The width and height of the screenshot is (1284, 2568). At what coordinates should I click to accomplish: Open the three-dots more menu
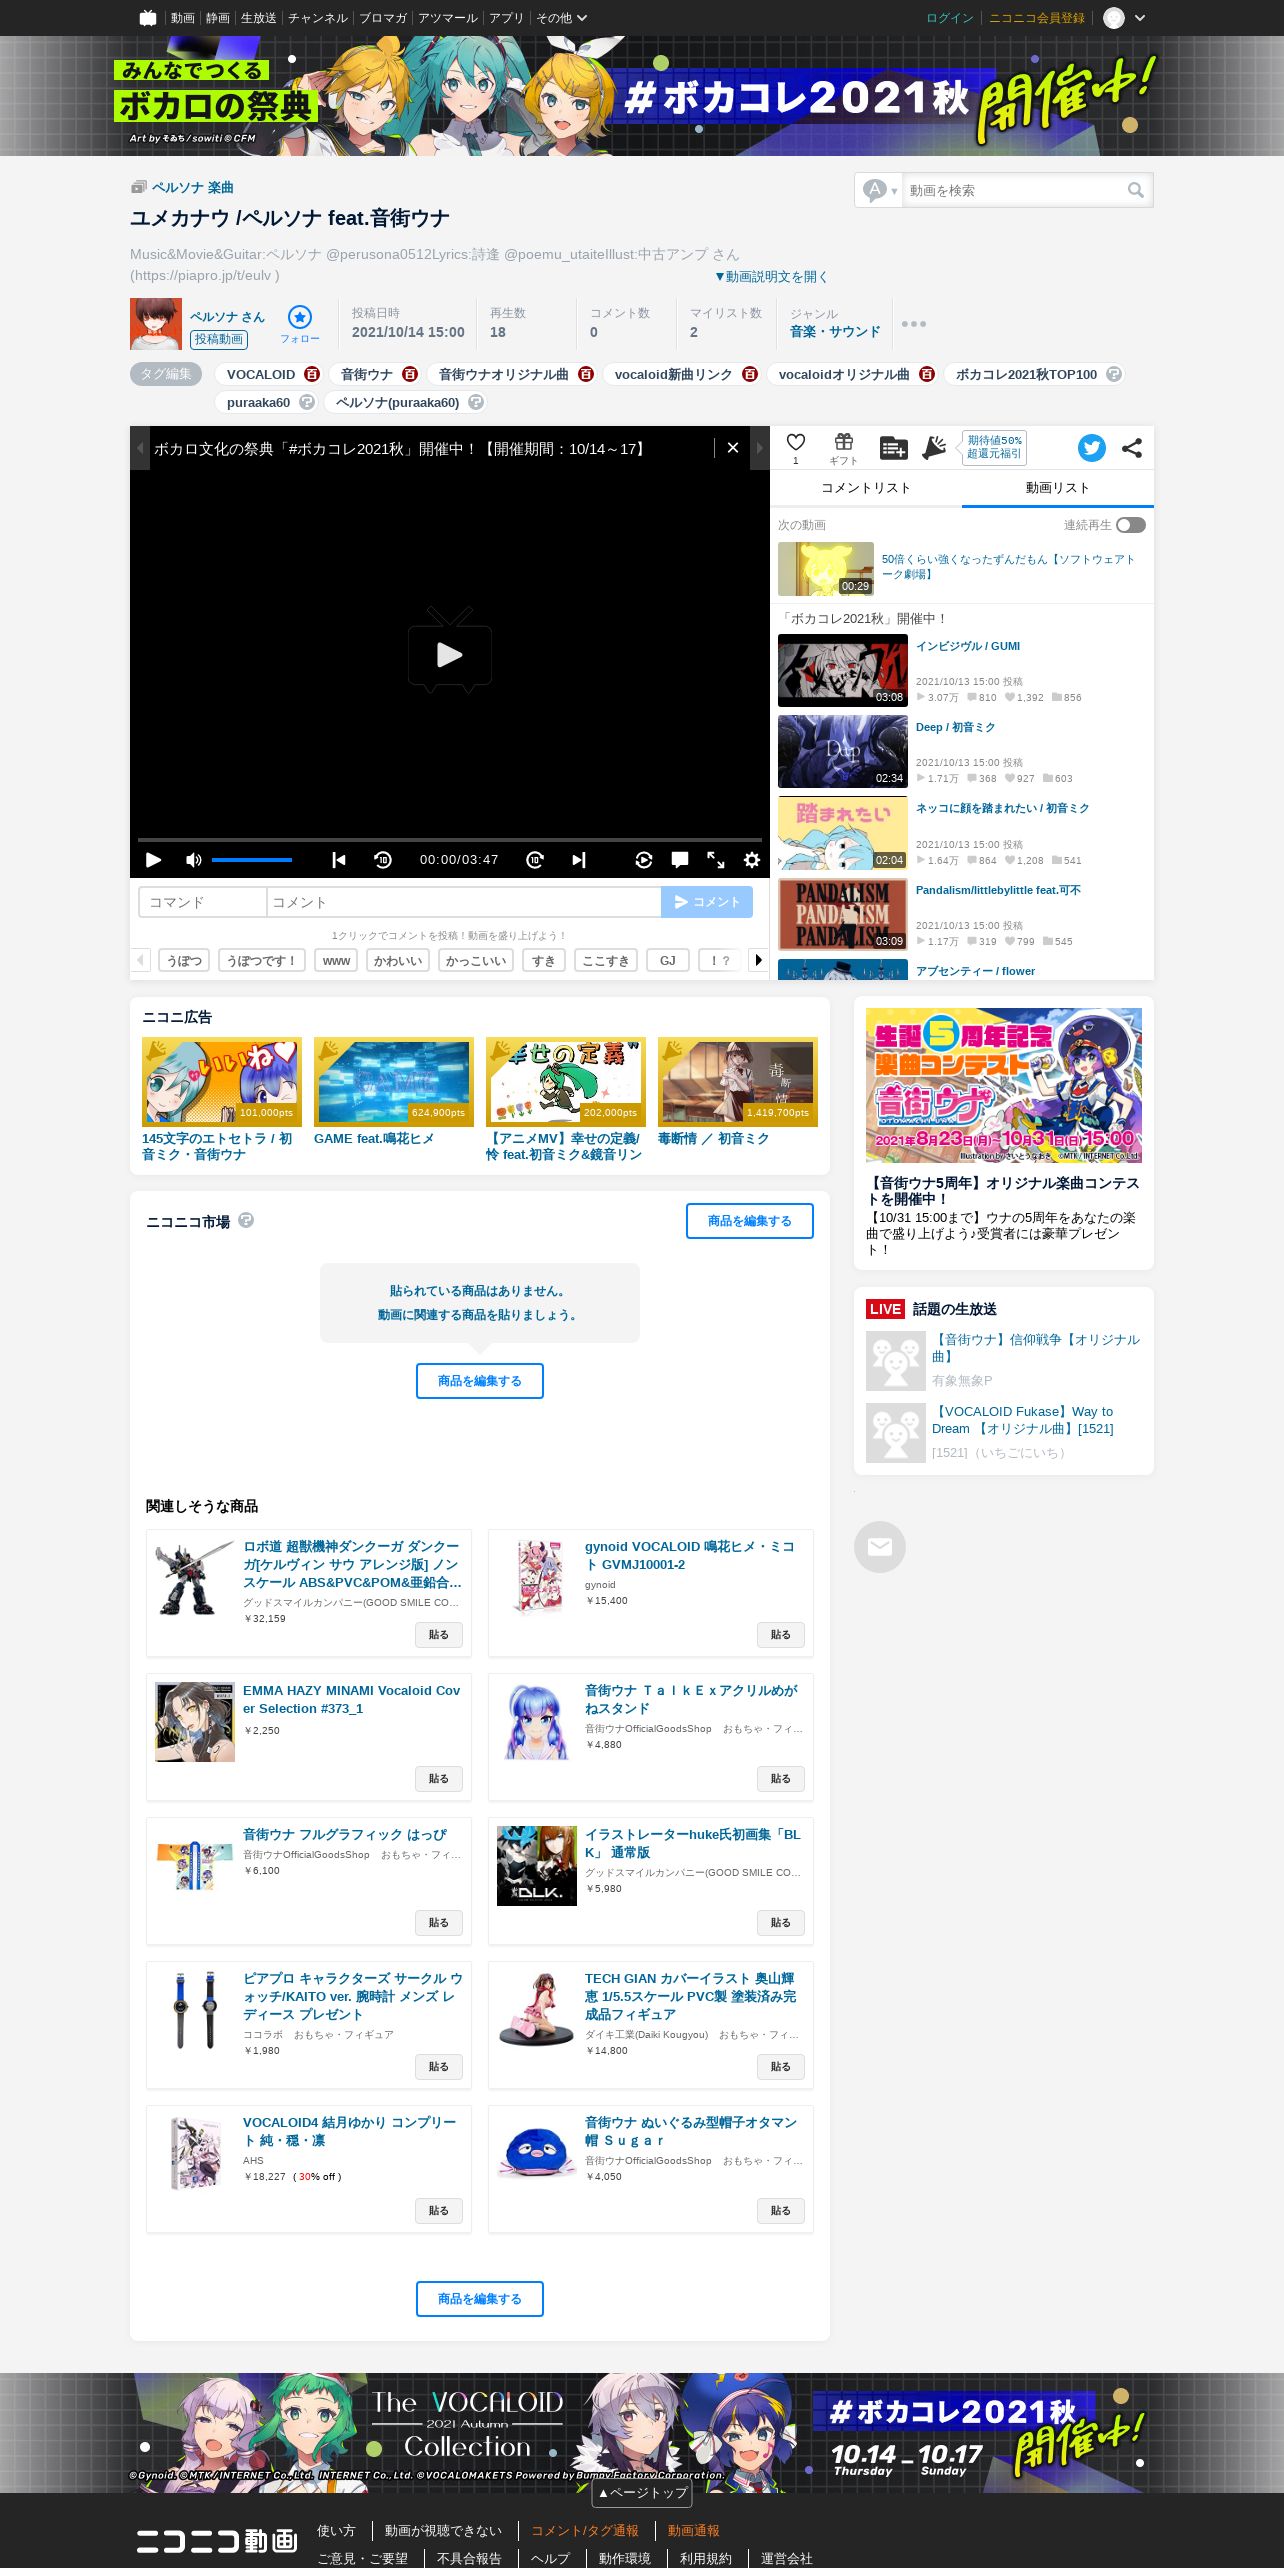(914, 324)
